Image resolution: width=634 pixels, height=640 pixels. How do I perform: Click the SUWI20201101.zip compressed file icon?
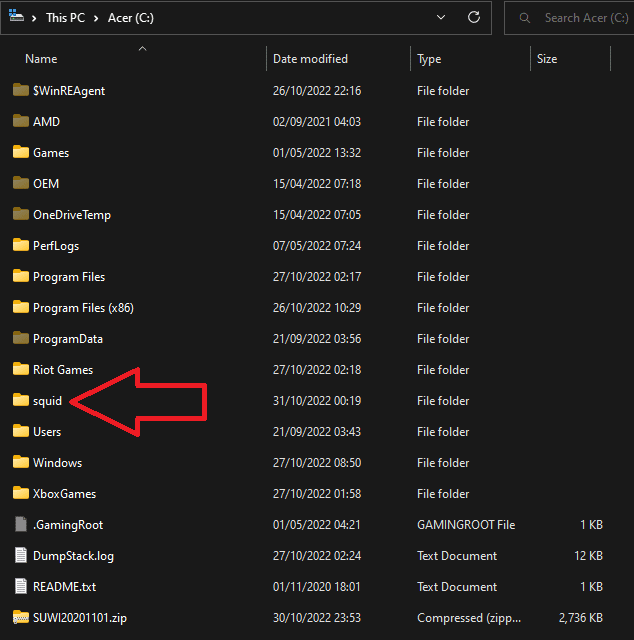(x=21, y=617)
